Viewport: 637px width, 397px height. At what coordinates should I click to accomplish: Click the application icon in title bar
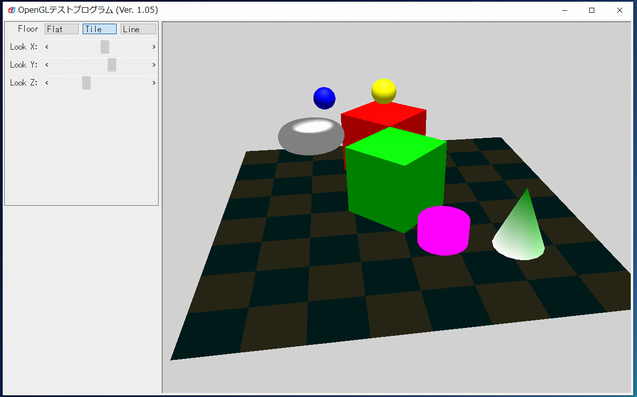11,10
